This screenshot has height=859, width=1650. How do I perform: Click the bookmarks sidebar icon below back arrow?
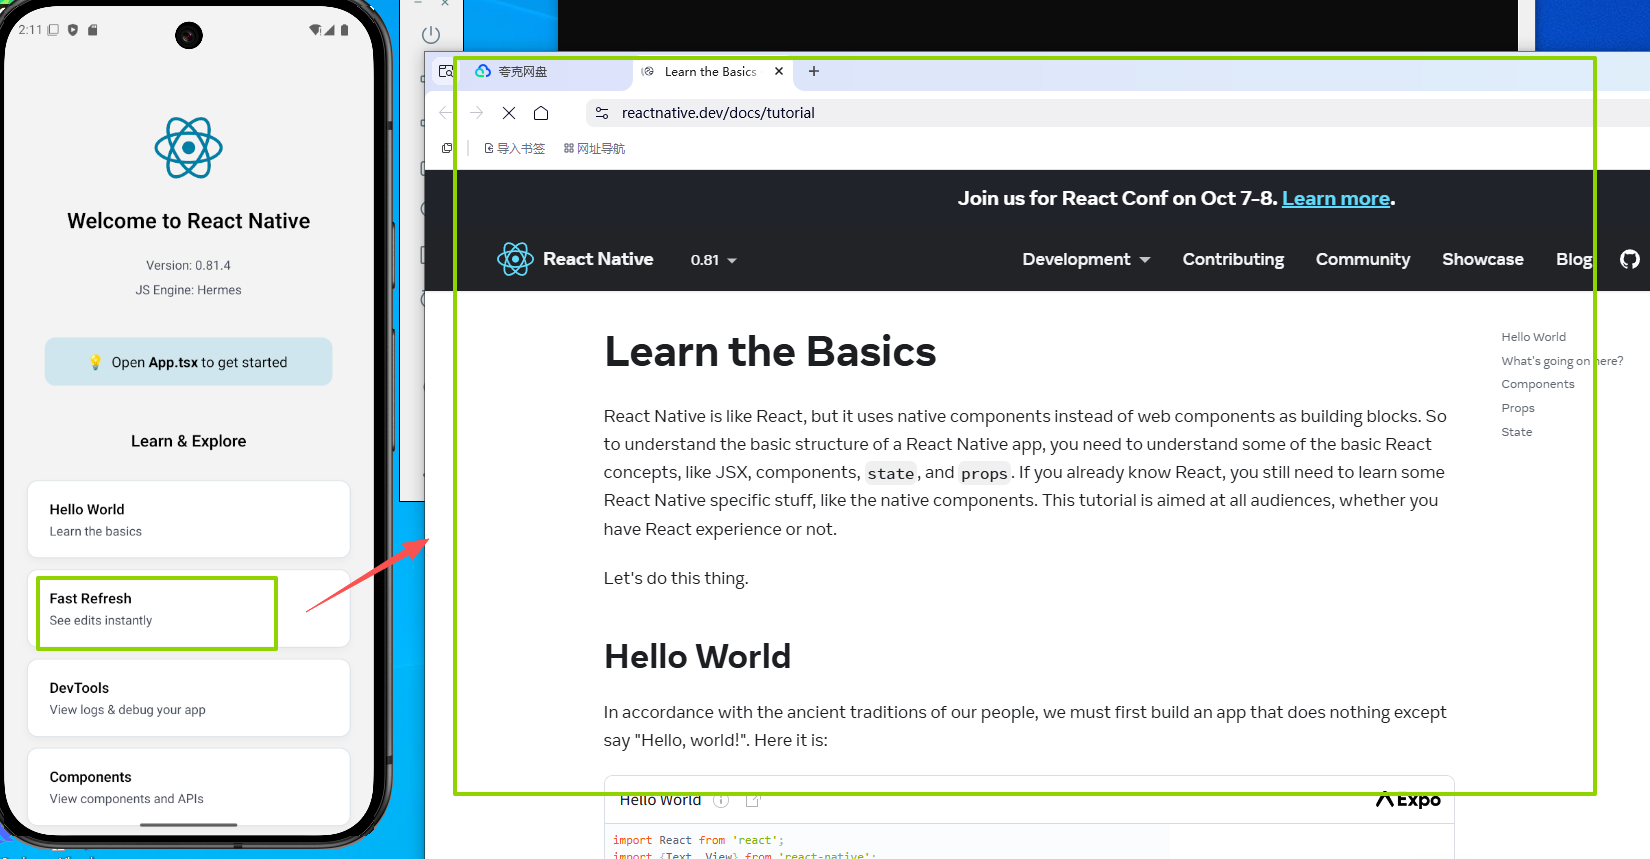click(x=447, y=148)
